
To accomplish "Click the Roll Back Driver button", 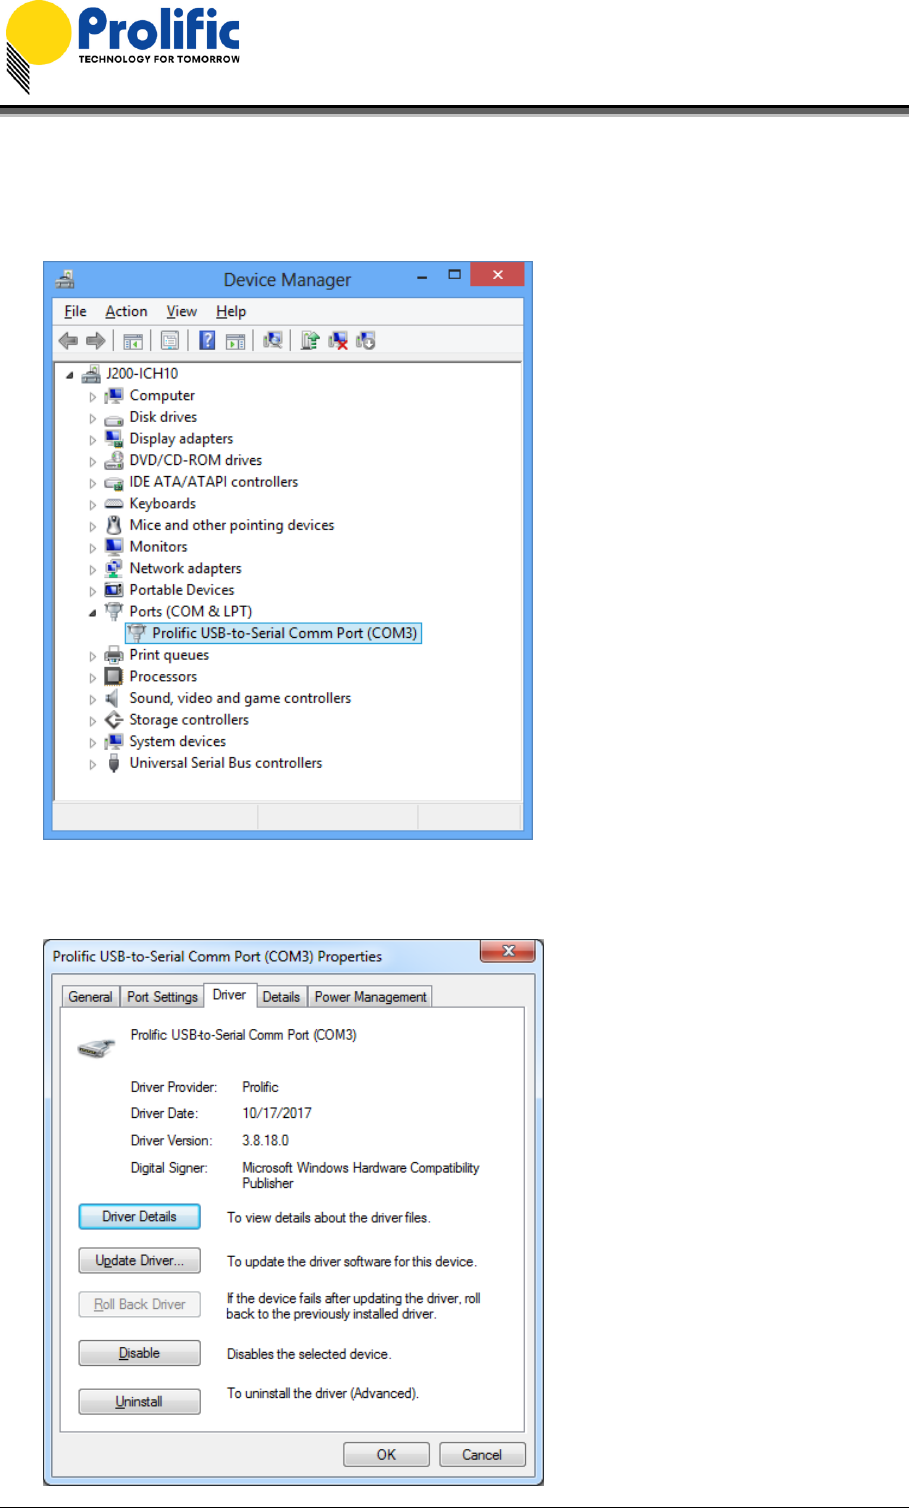I will point(139,1304).
